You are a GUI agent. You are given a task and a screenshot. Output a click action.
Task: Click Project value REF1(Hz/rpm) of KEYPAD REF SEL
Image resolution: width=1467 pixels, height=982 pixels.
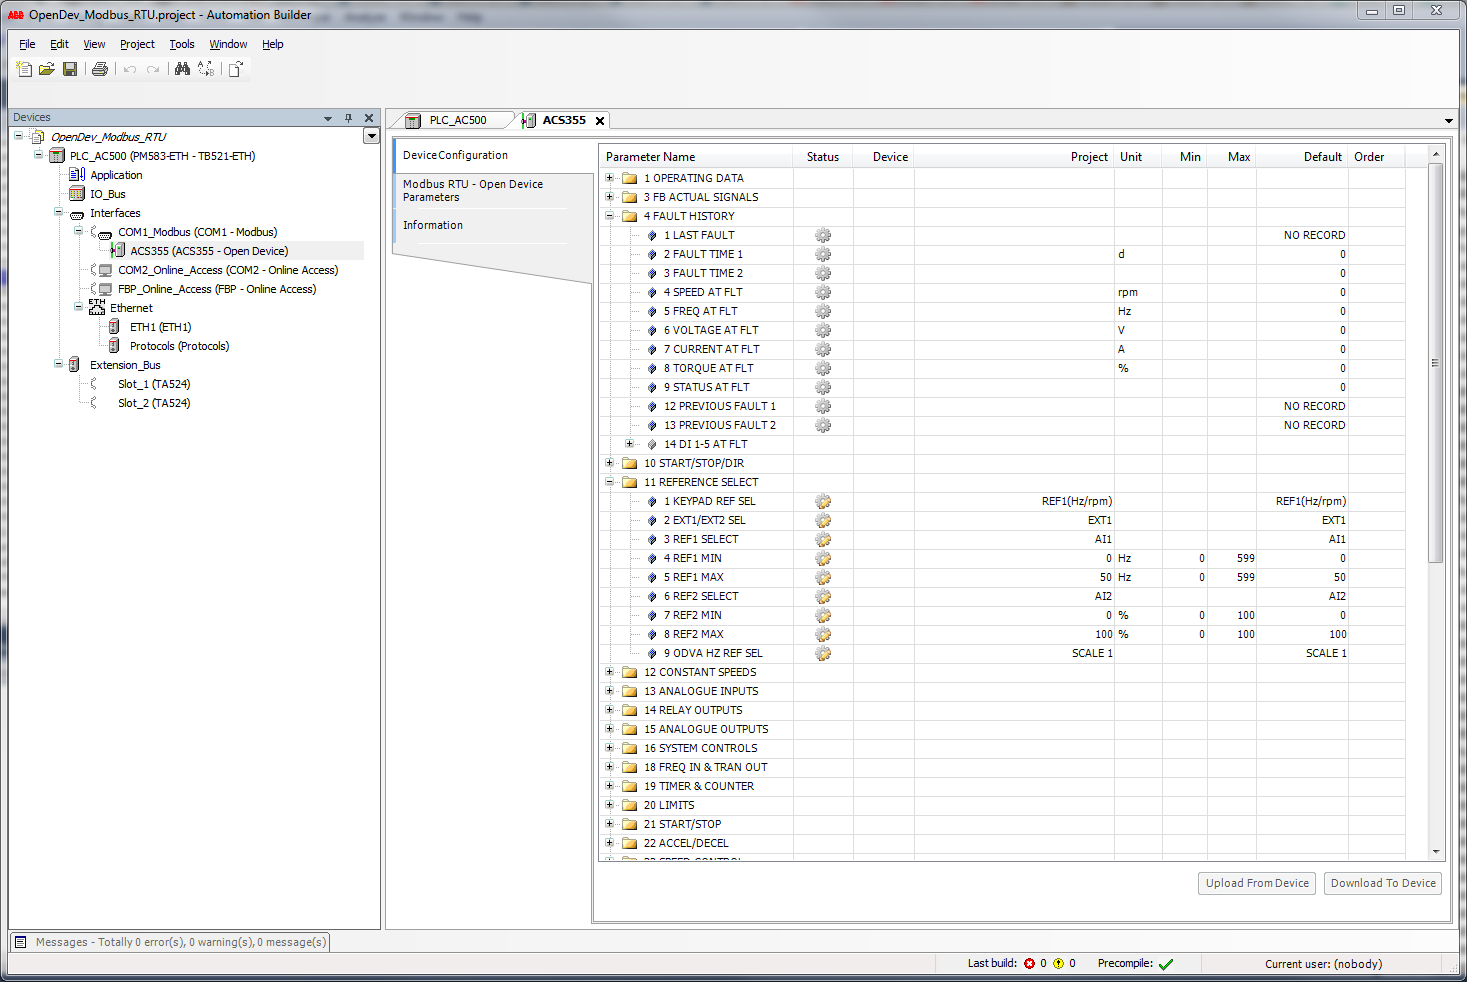[1076, 501]
